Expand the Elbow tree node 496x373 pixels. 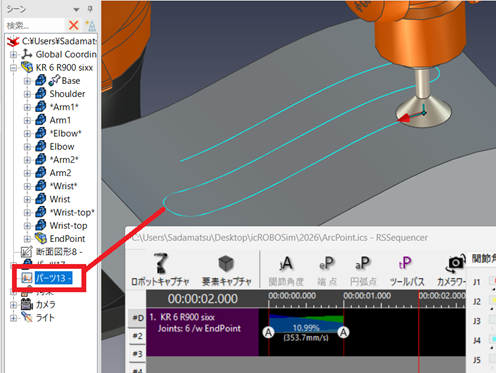[27, 147]
